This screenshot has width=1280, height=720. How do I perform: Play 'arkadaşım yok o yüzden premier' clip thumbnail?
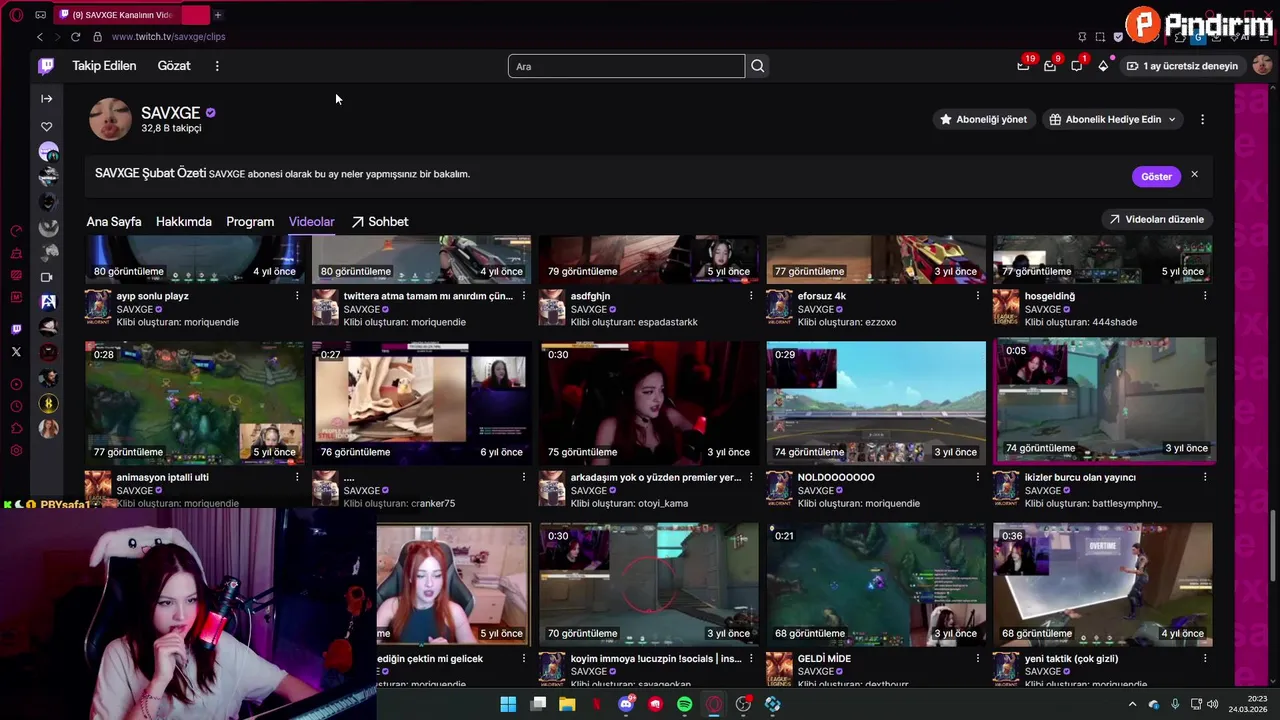point(649,402)
